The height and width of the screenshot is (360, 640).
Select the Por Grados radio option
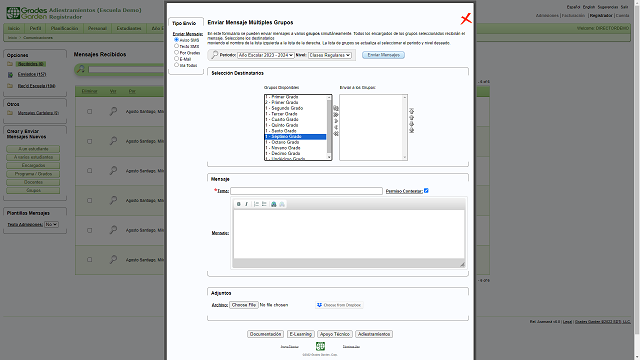[x=176, y=52]
